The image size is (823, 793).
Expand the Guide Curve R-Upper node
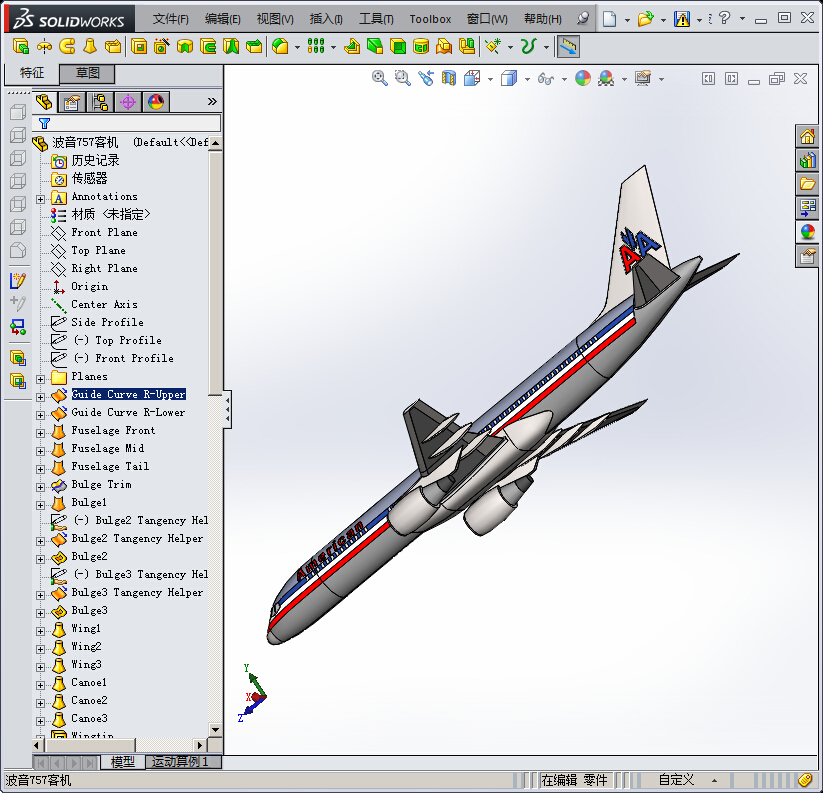coord(40,397)
